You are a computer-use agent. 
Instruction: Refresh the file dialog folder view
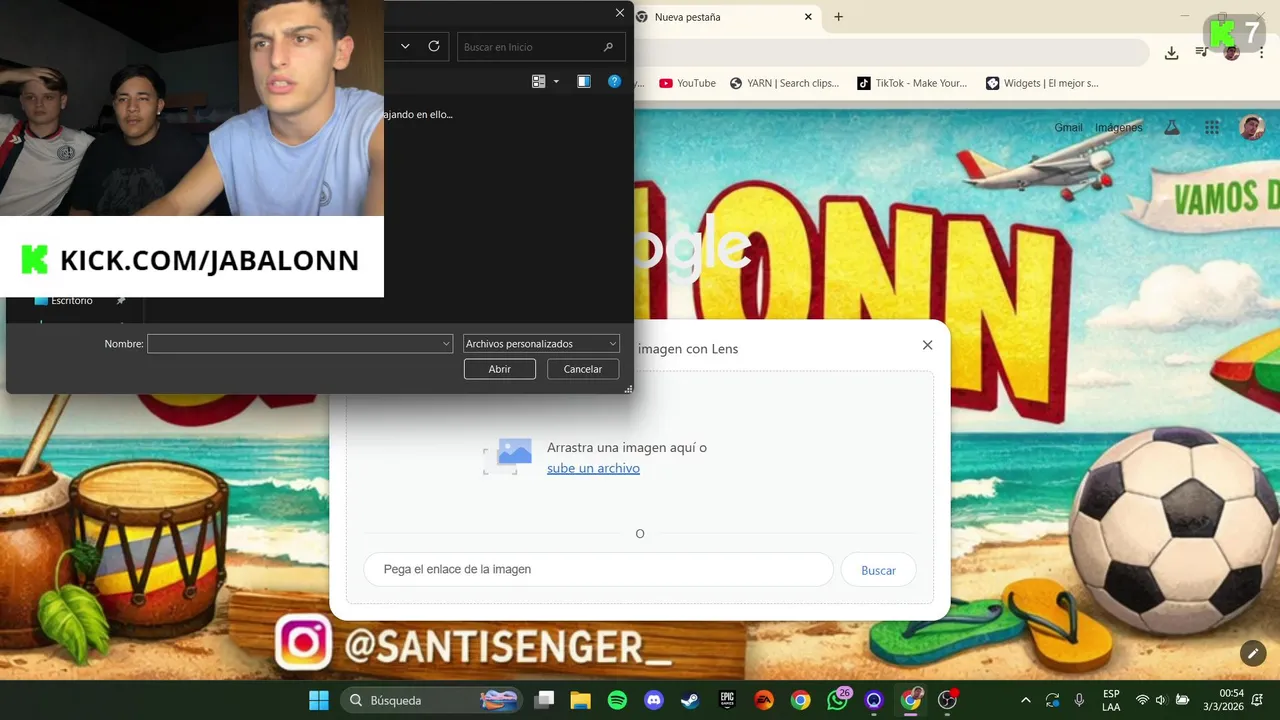coord(434,46)
